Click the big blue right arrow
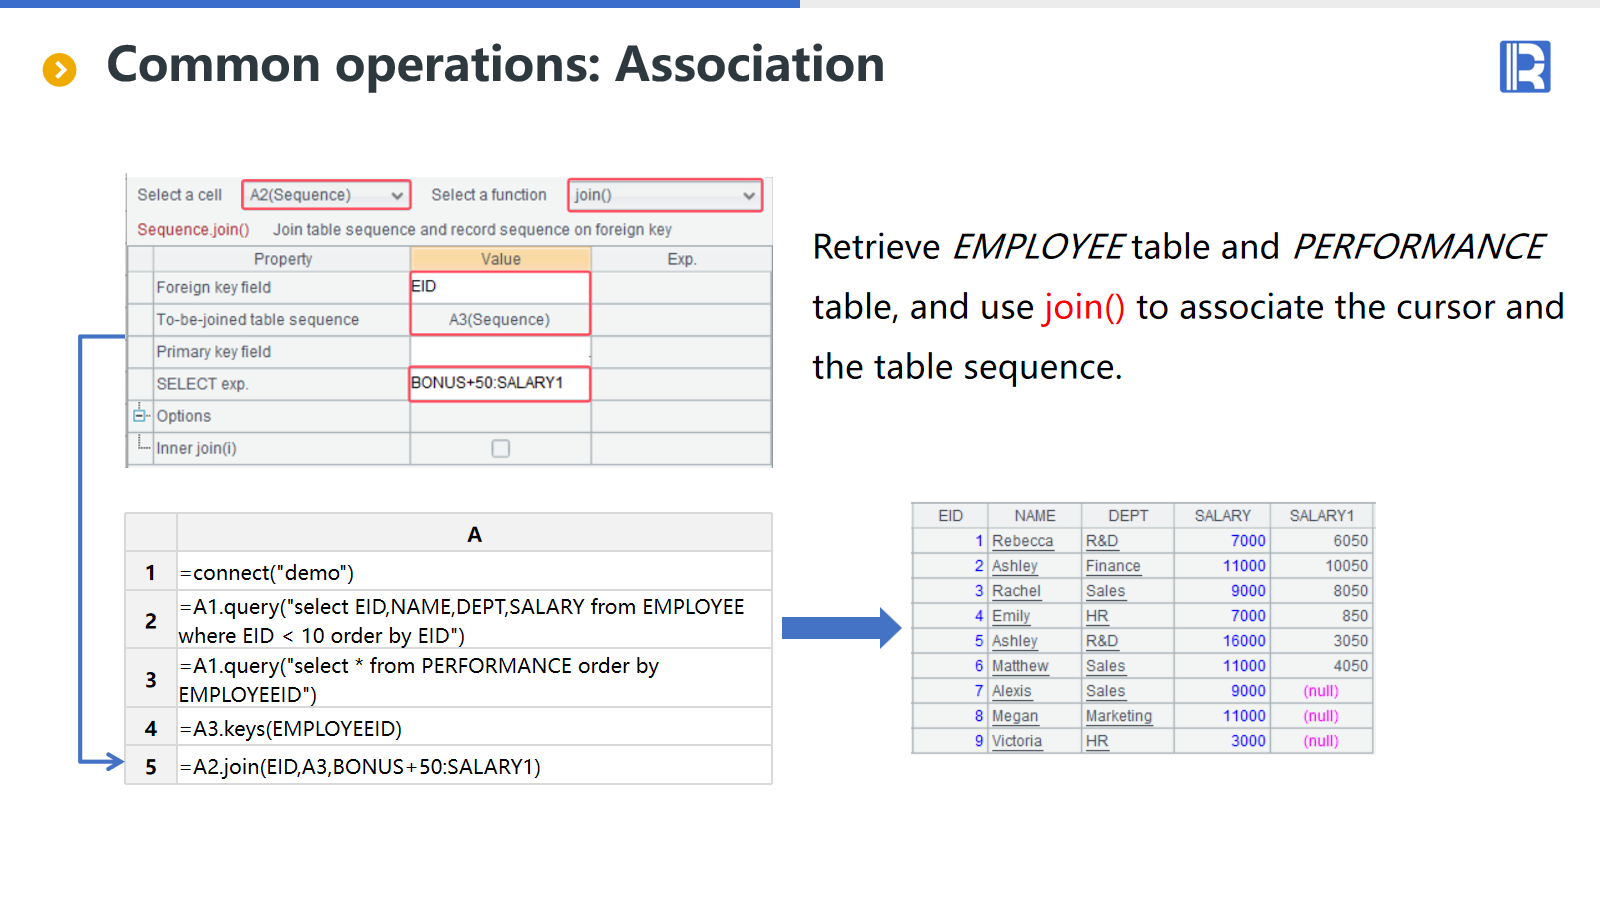 pos(841,628)
